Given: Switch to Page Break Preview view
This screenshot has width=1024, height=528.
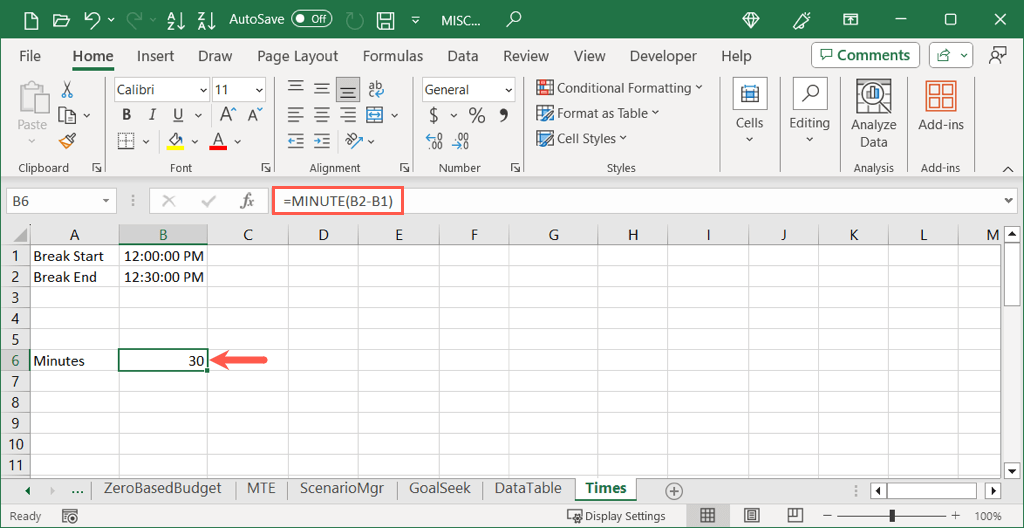Looking at the screenshot, I should click(x=795, y=516).
